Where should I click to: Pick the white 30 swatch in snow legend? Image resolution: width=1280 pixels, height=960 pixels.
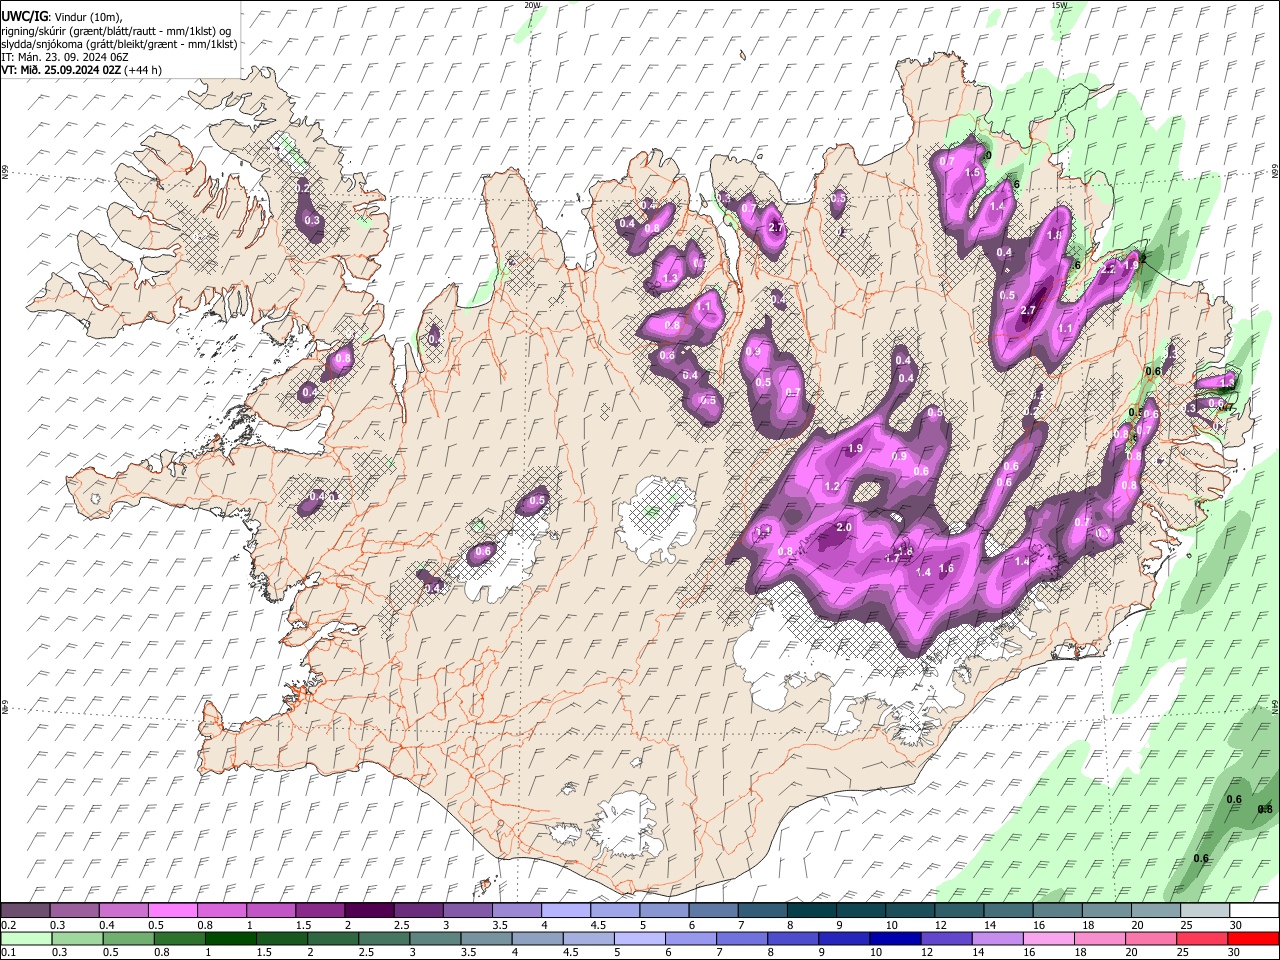tap(1252, 910)
